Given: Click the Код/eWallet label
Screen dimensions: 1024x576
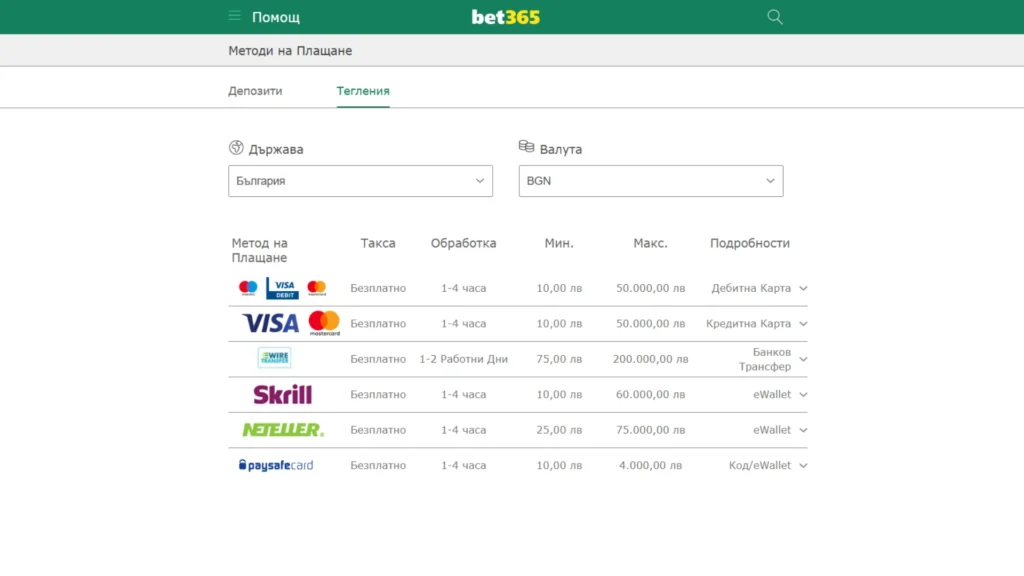Looking at the screenshot, I should pos(760,465).
